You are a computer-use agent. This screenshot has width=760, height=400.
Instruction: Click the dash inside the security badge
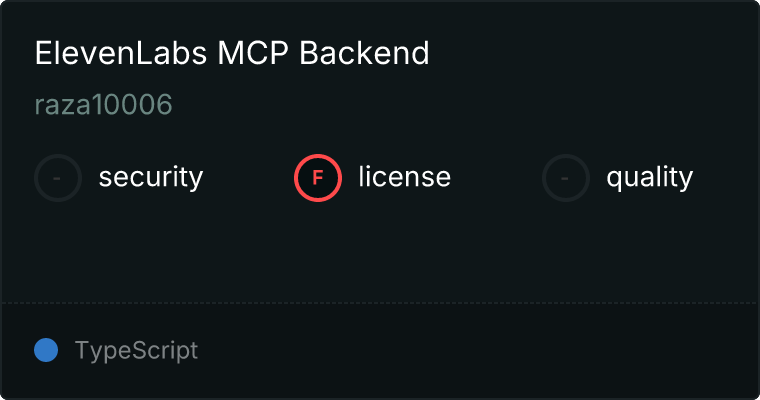click(x=57, y=178)
